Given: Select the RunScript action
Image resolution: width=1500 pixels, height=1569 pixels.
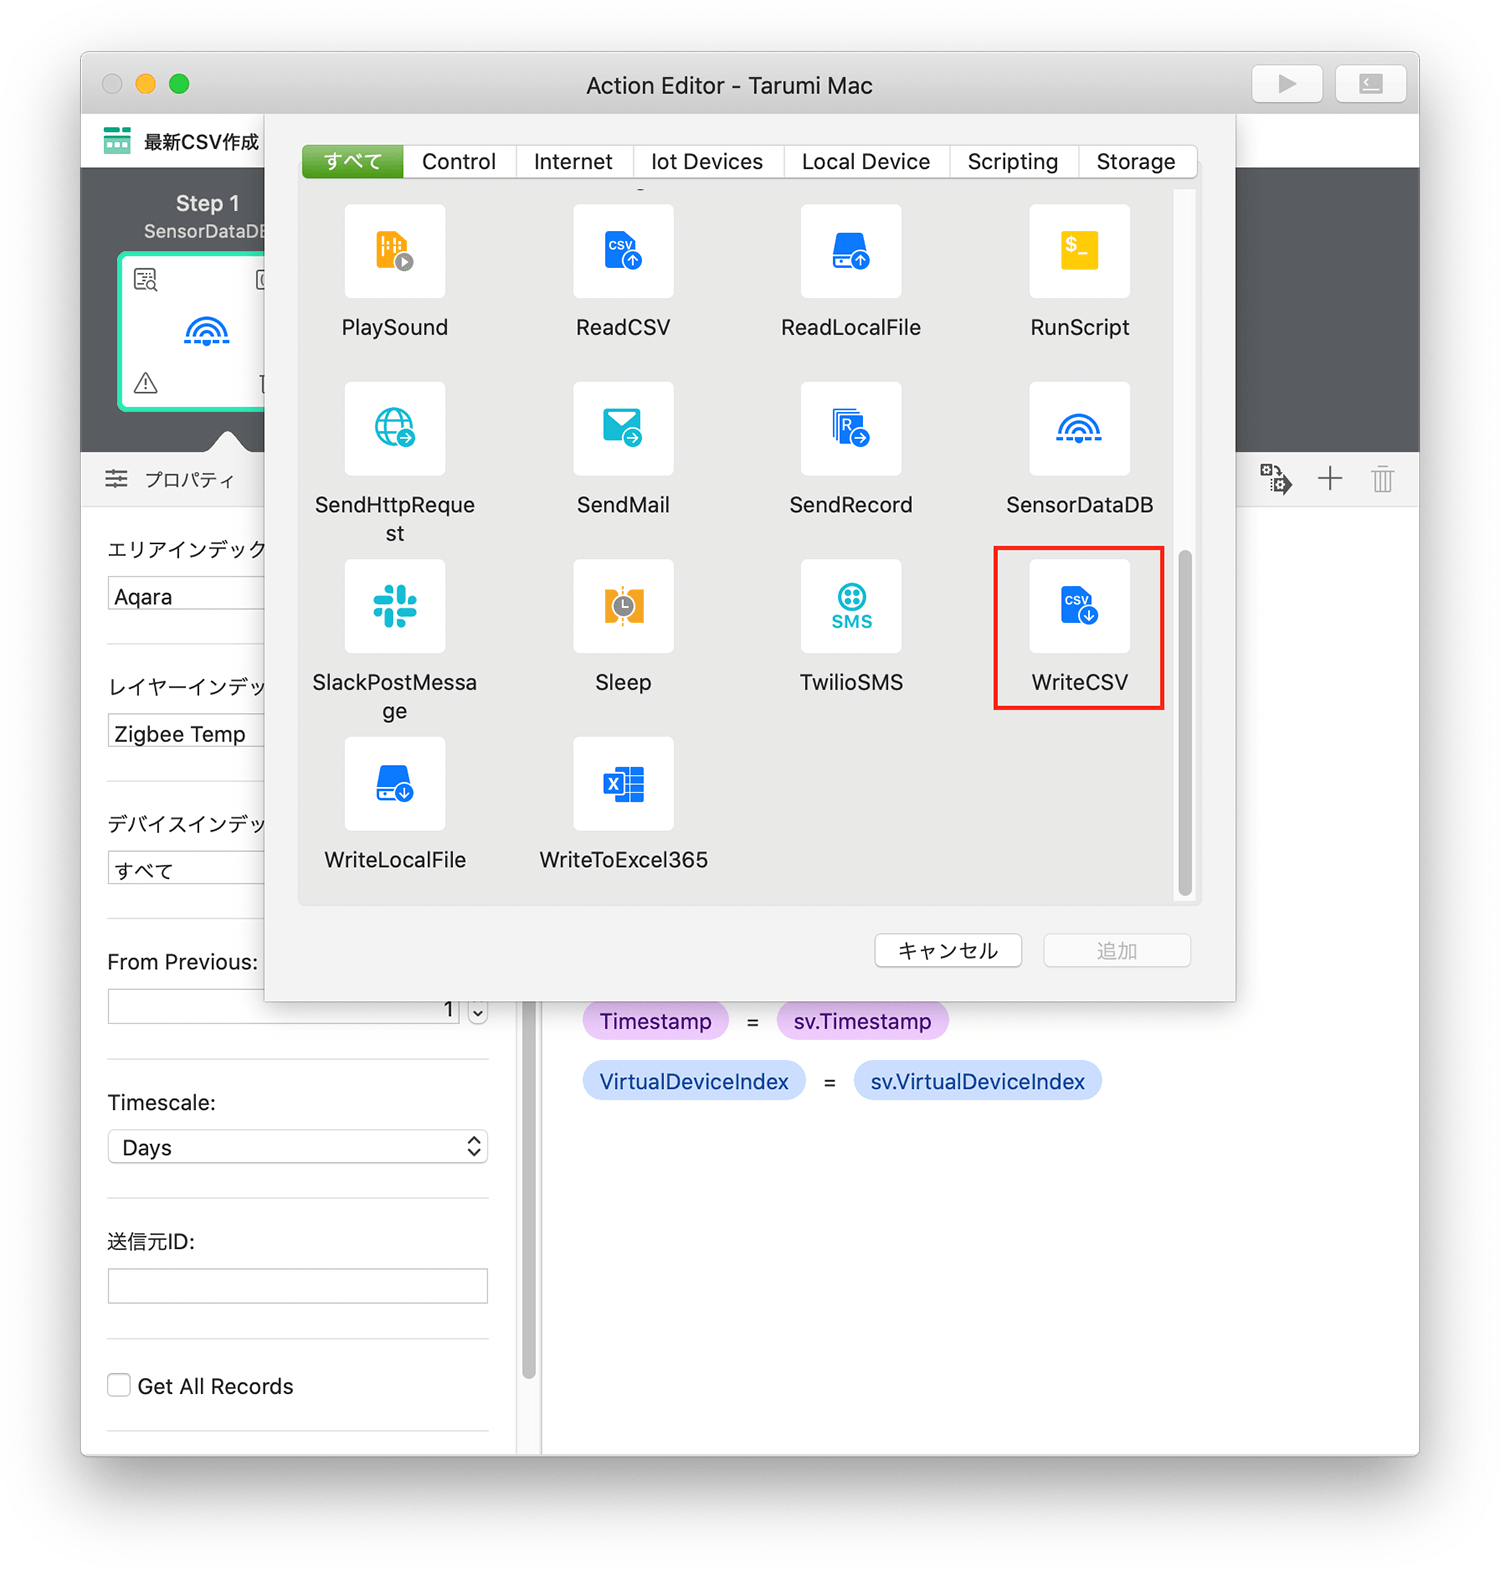Looking at the screenshot, I should (x=1079, y=251).
